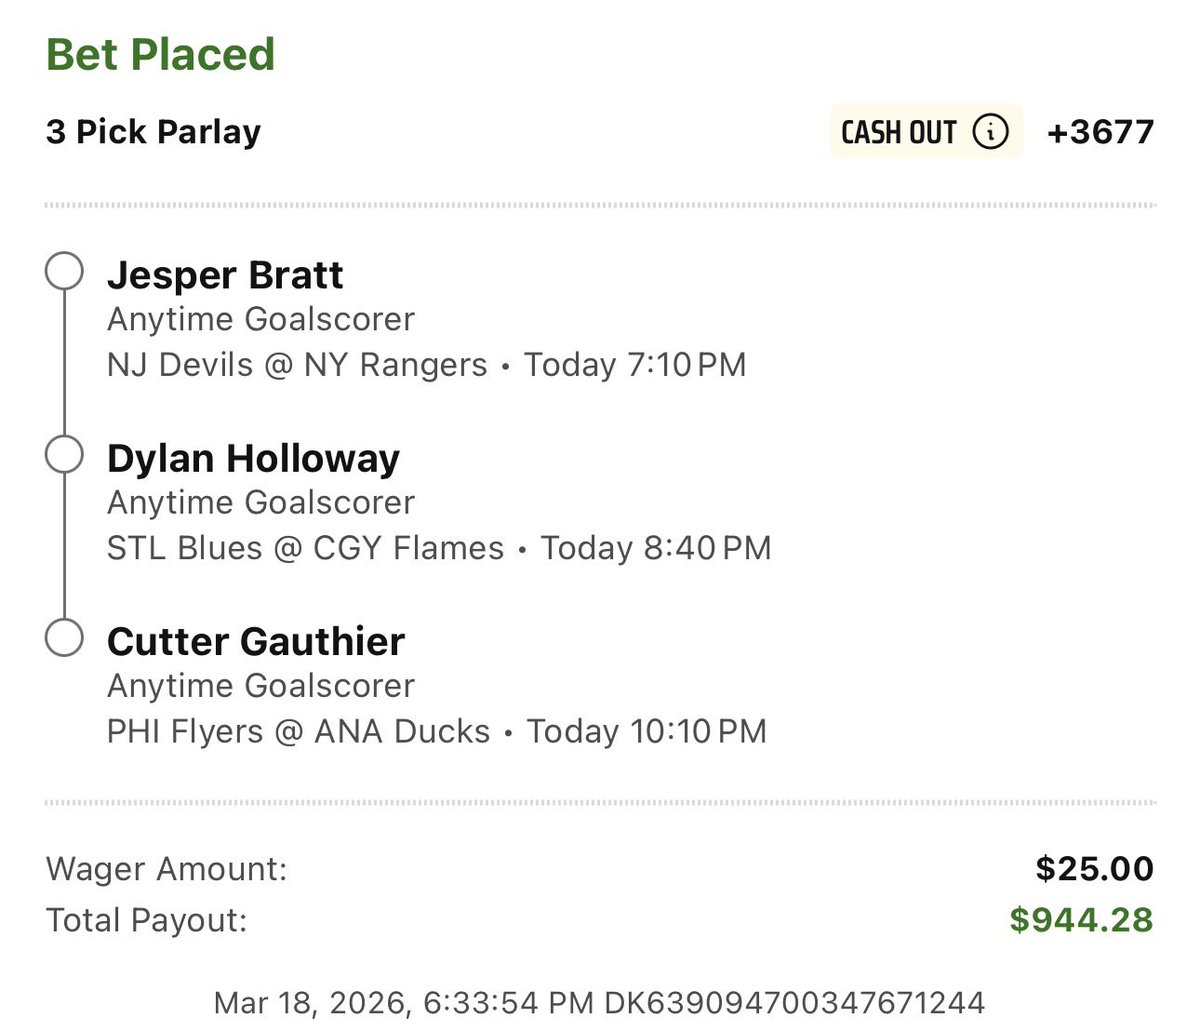Click Anytime Goalscorer under Cutter Gauthier
Screen dimensions: 1200x1031
(x=260, y=685)
